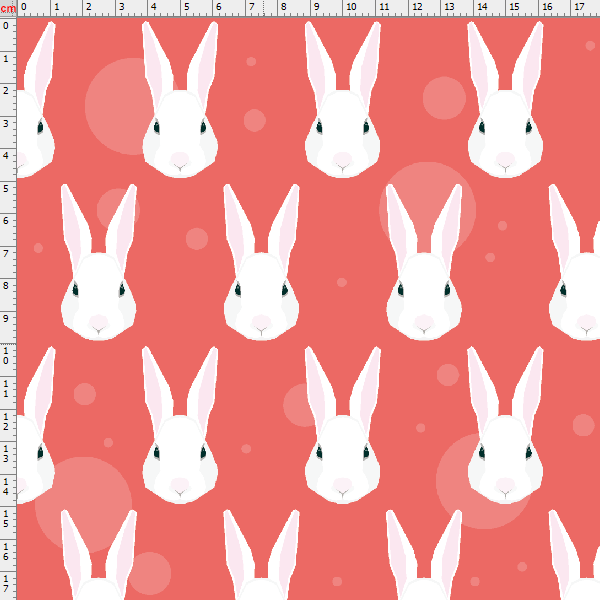Viewport: 600px width, 600px height.
Task: Click the 10 mark on the horizontal ruler
Action: tap(351, 7)
